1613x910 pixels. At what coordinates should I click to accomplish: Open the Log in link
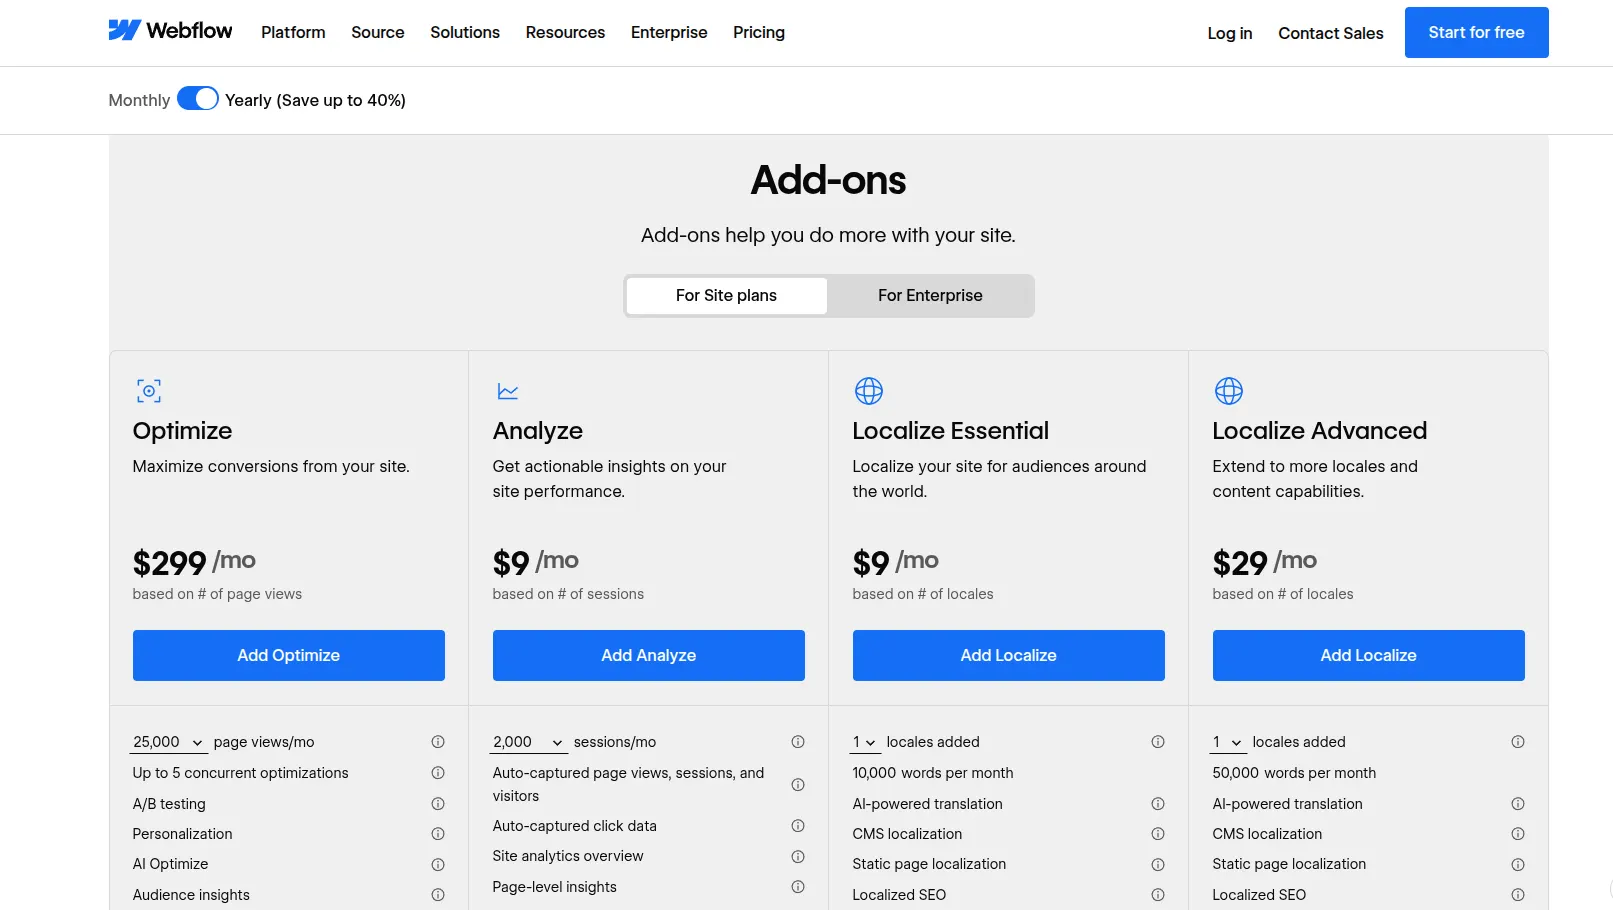(1230, 33)
